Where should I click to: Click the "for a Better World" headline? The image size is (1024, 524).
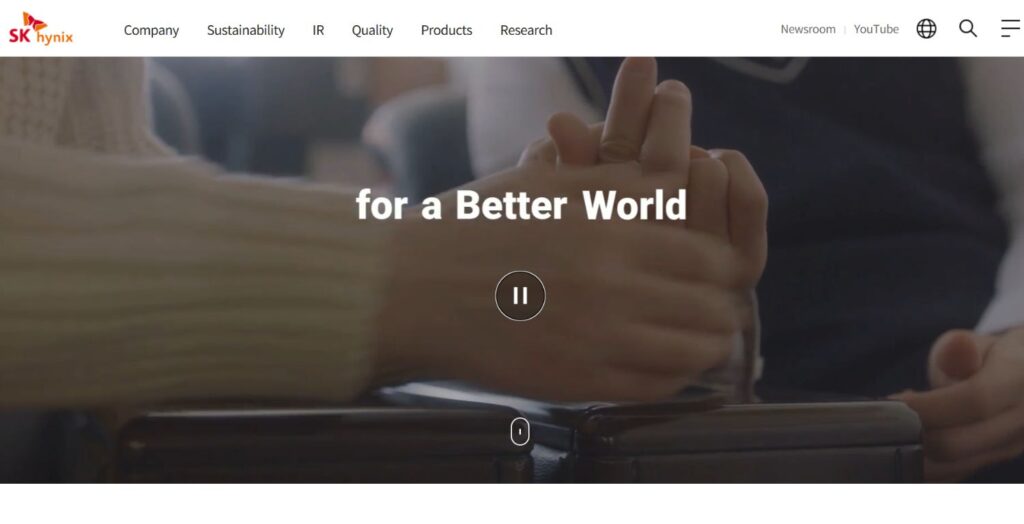coord(521,205)
